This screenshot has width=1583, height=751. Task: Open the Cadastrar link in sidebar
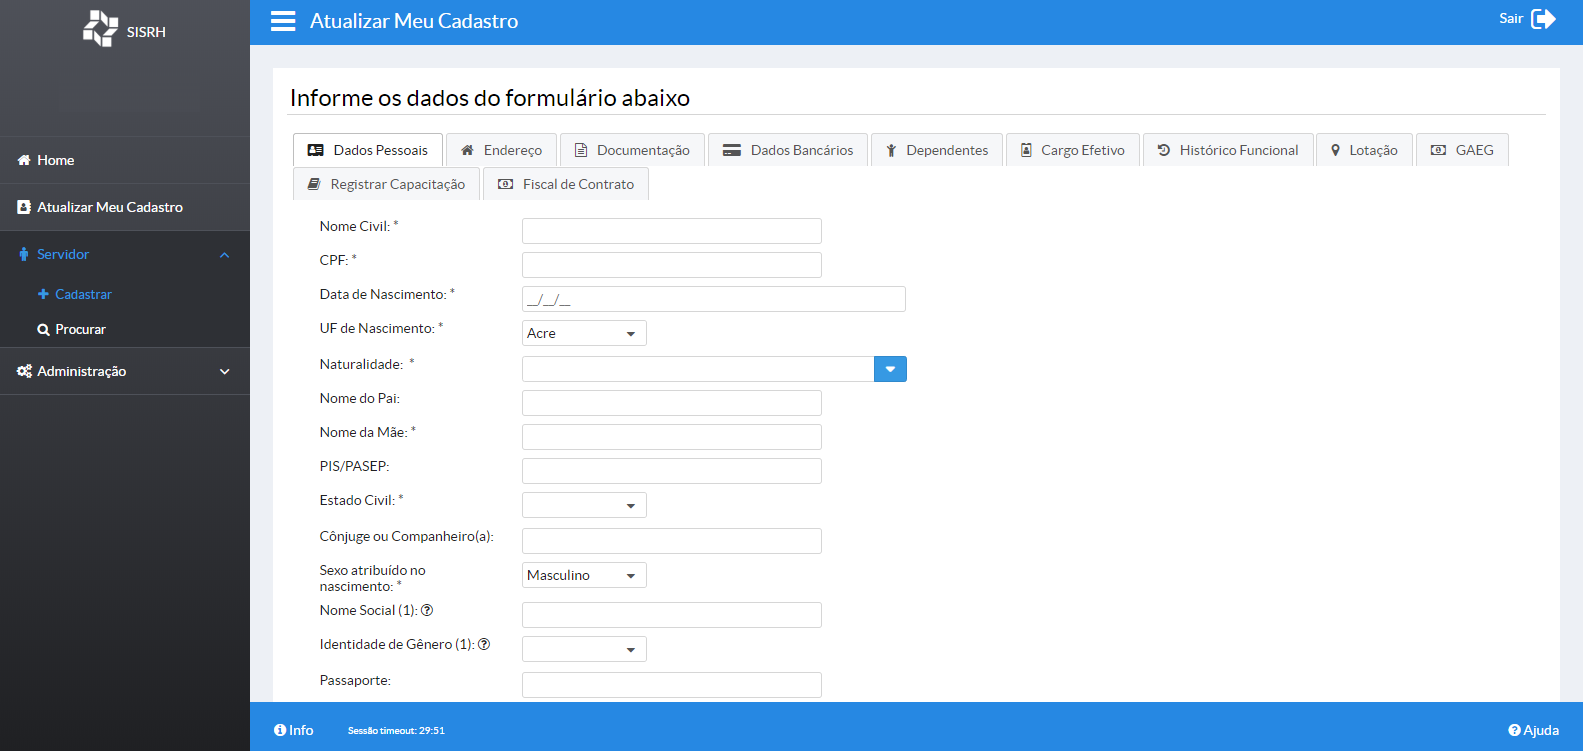[83, 294]
